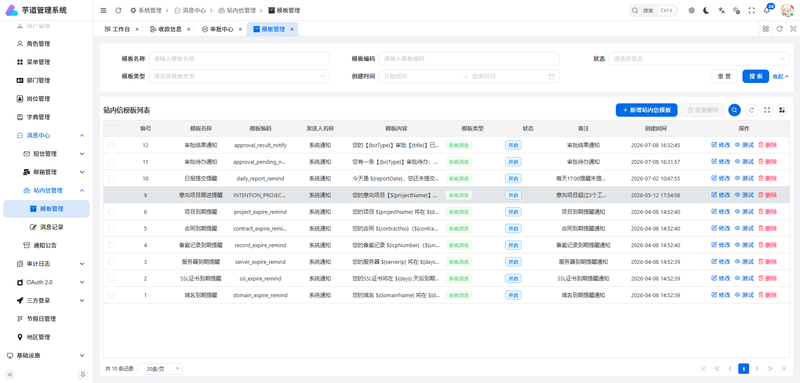The height and width of the screenshot is (383, 800).
Task: Check the row for 项目到期提醒
Action: pyautogui.click(x=111, y=212)
